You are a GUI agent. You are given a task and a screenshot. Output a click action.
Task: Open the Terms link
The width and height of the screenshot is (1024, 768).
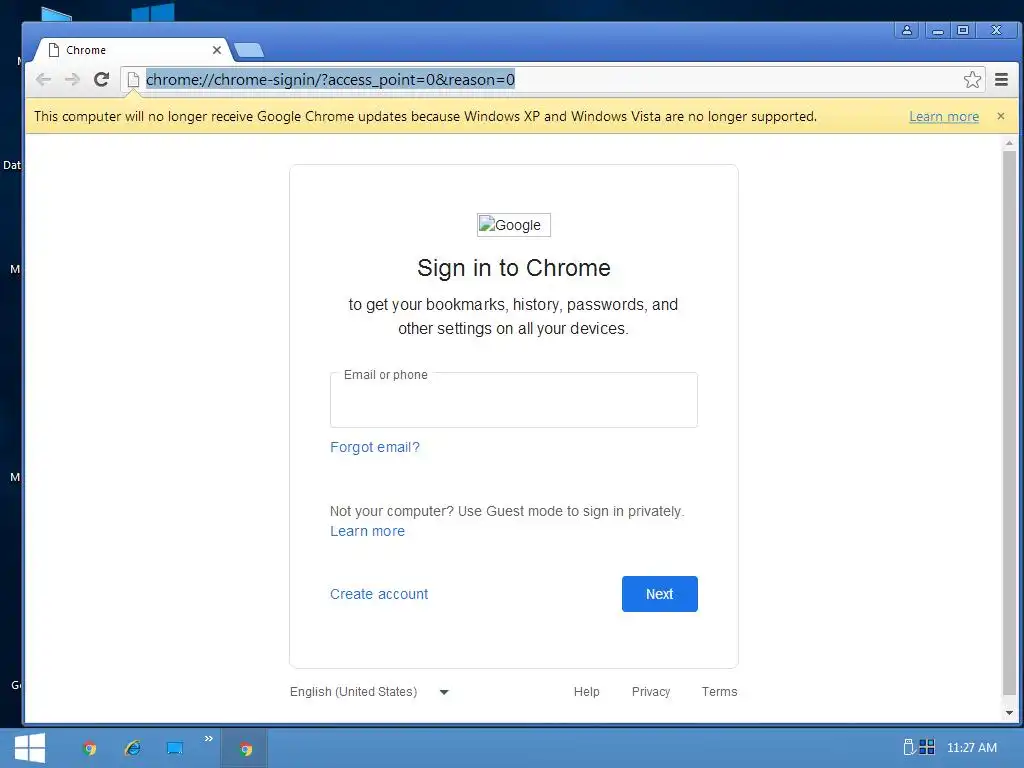point(719,692)
